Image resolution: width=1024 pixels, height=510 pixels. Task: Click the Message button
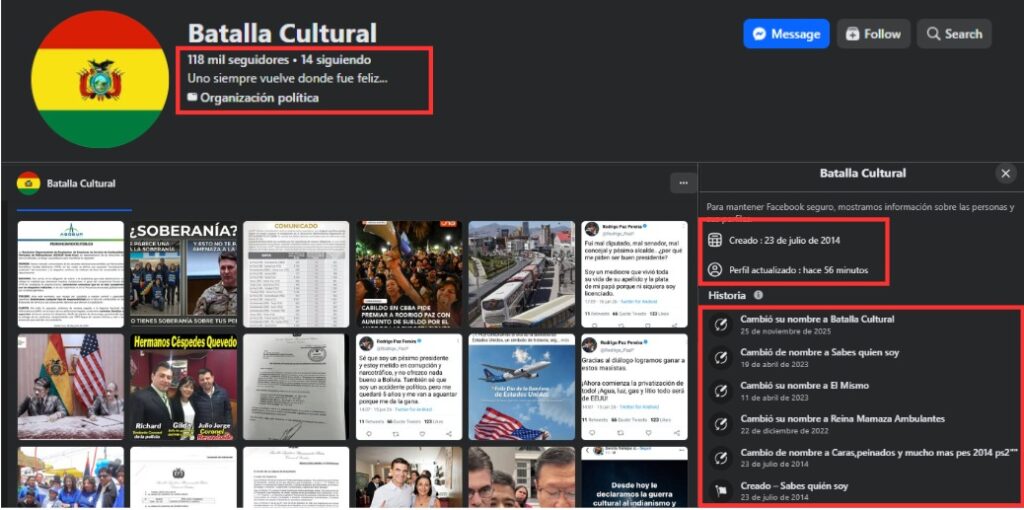(786, 34)
